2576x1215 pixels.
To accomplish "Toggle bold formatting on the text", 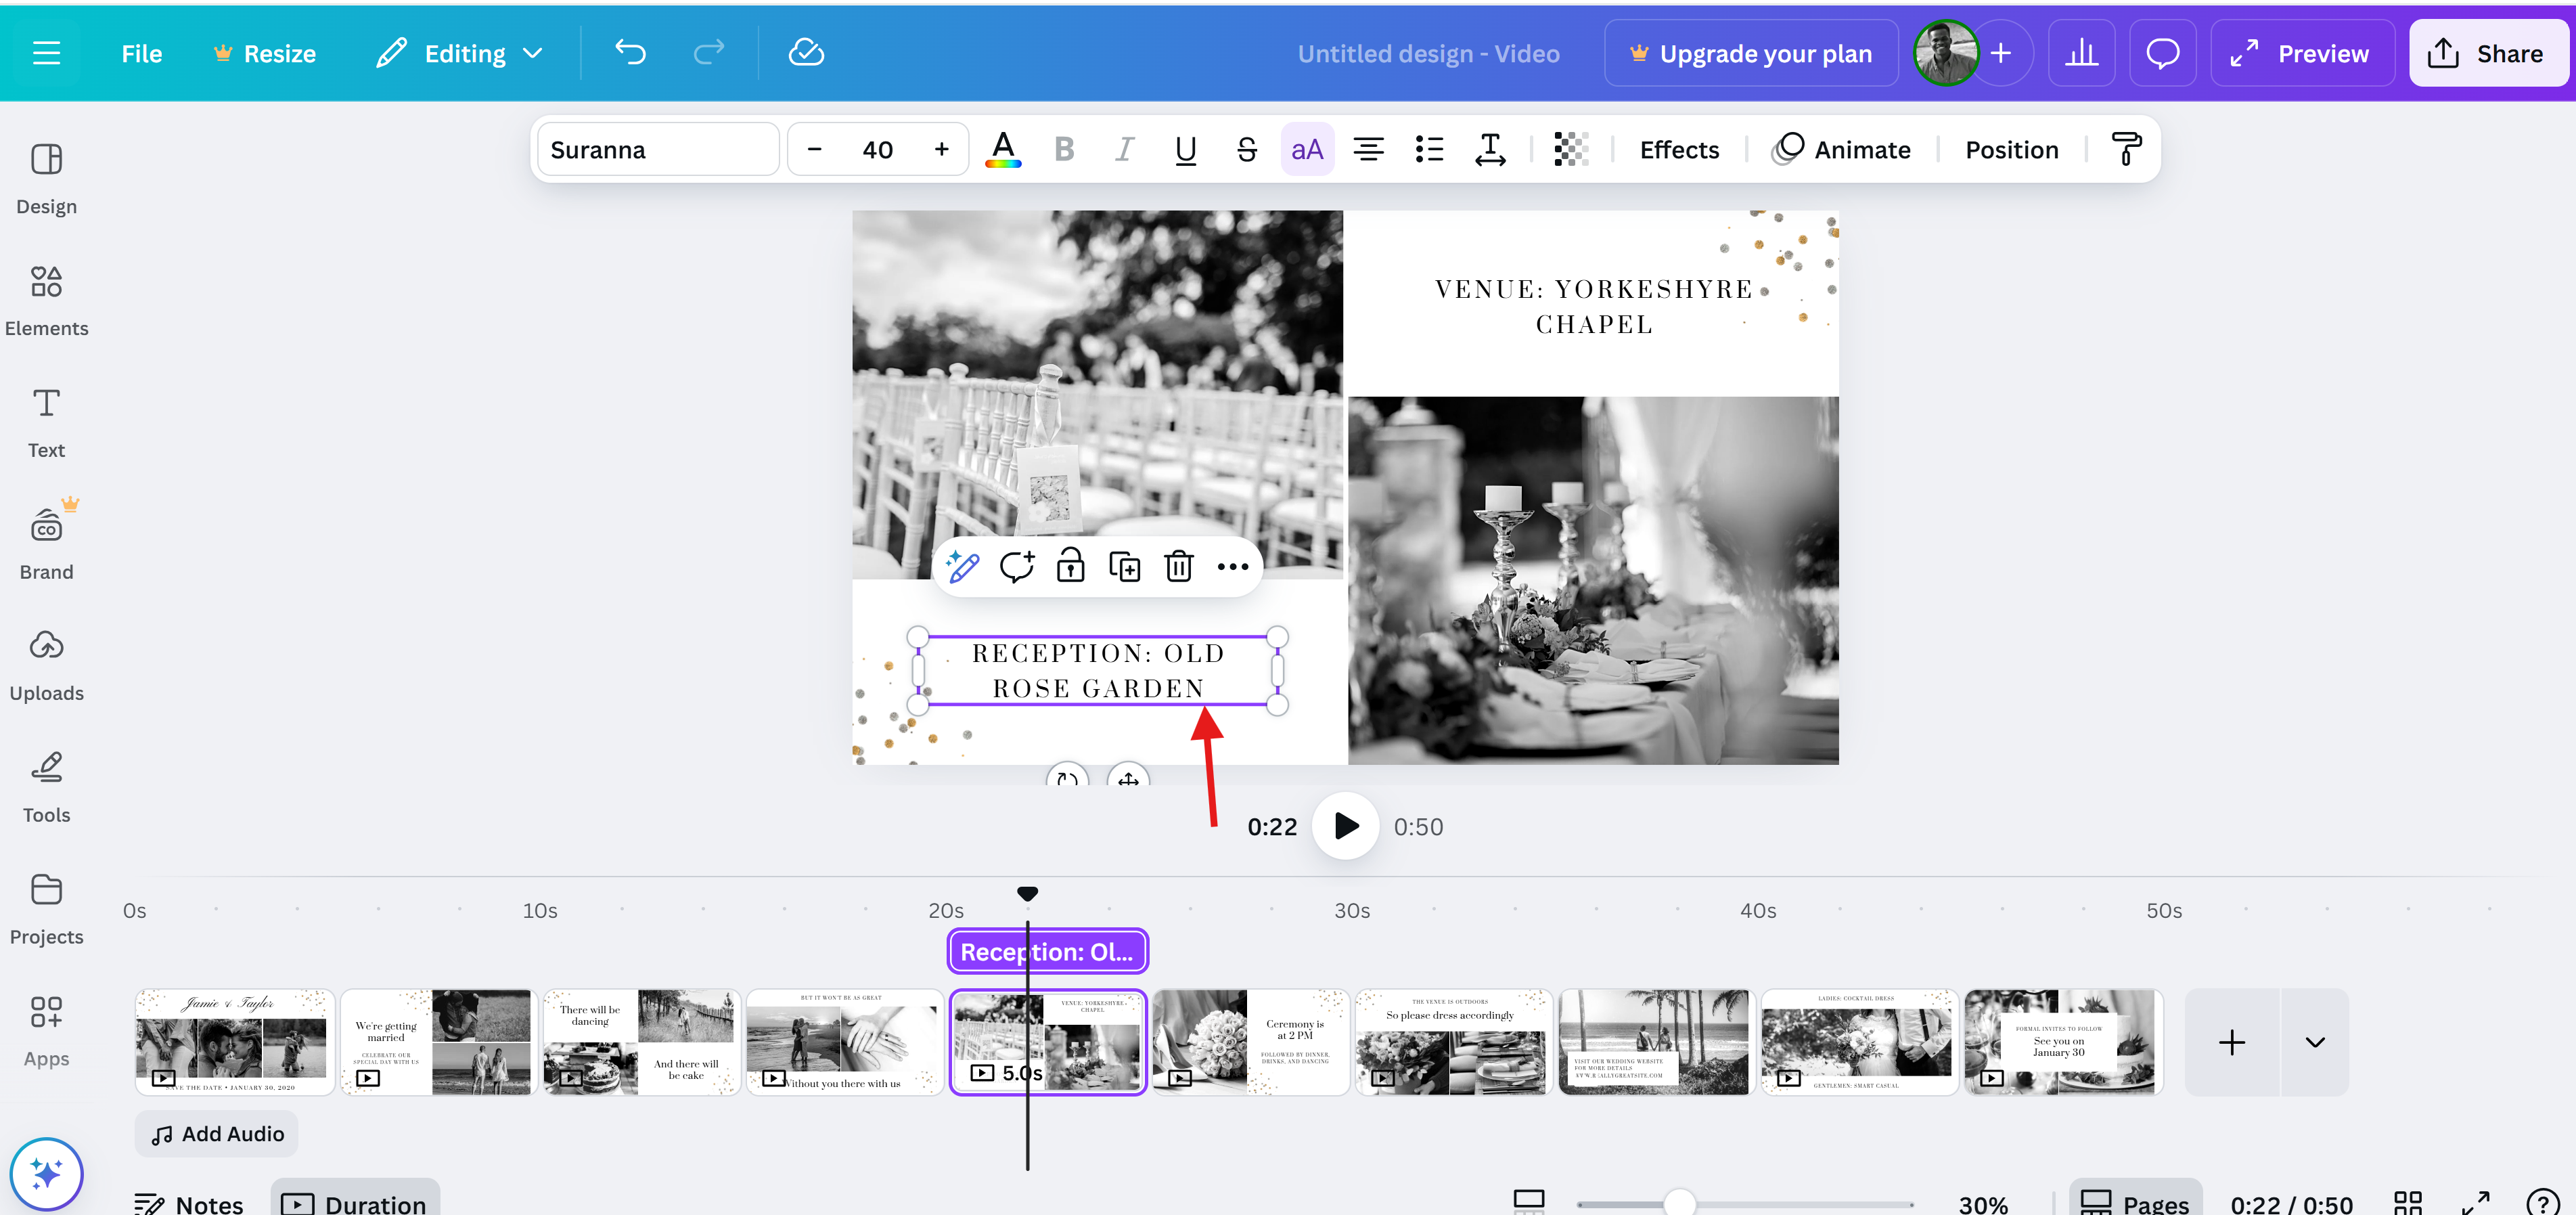I will pyautogui.click(x=1063, y=148).
